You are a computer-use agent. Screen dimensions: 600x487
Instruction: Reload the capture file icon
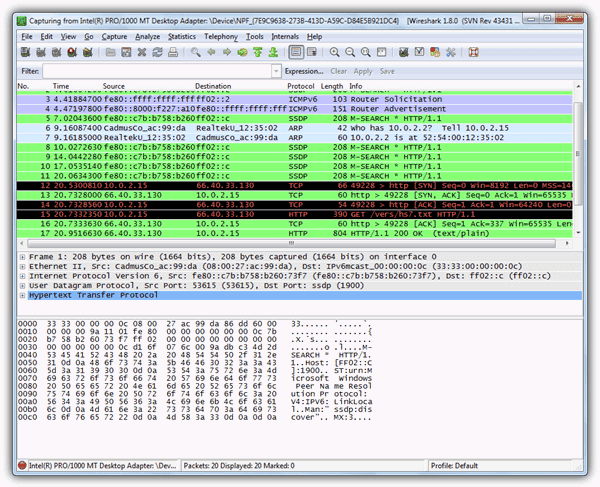pyautogui.click(x=157, y=52)
